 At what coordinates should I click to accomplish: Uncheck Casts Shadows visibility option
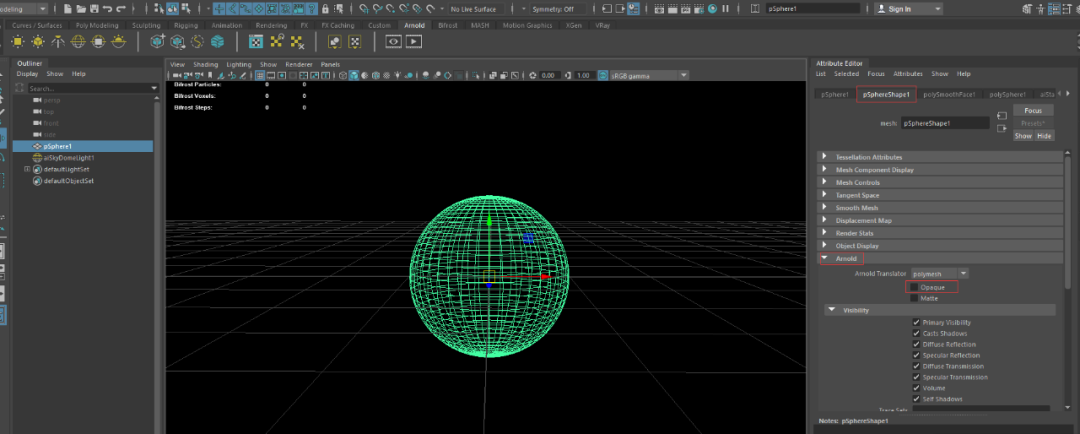click(917, 333)
